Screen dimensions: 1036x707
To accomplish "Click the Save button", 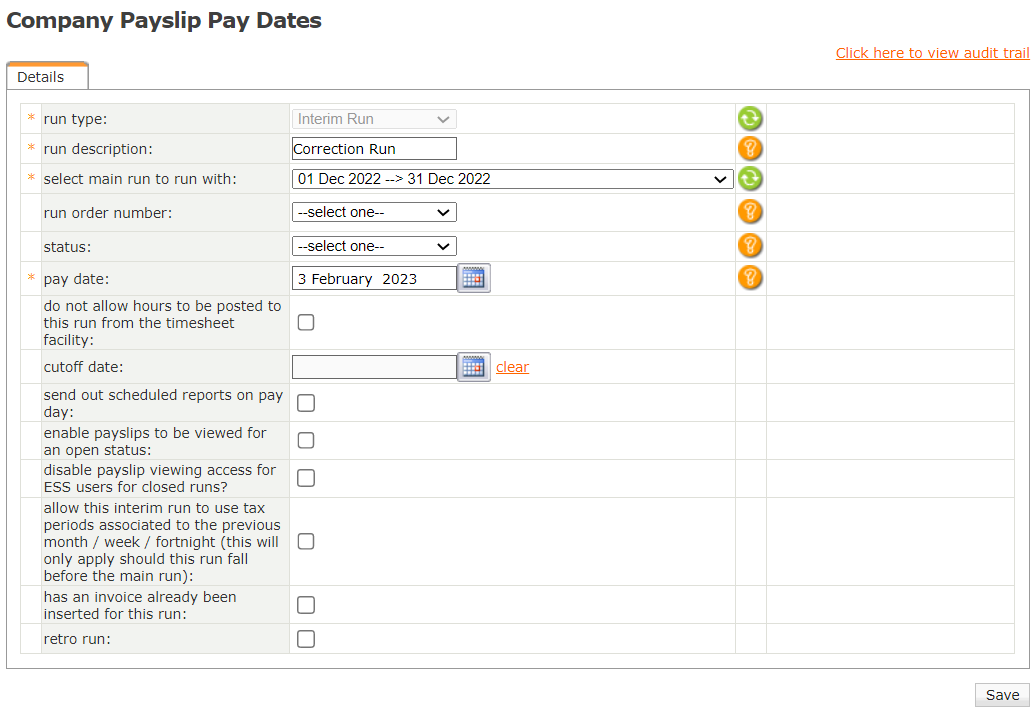I will (x=1002, y=695).
